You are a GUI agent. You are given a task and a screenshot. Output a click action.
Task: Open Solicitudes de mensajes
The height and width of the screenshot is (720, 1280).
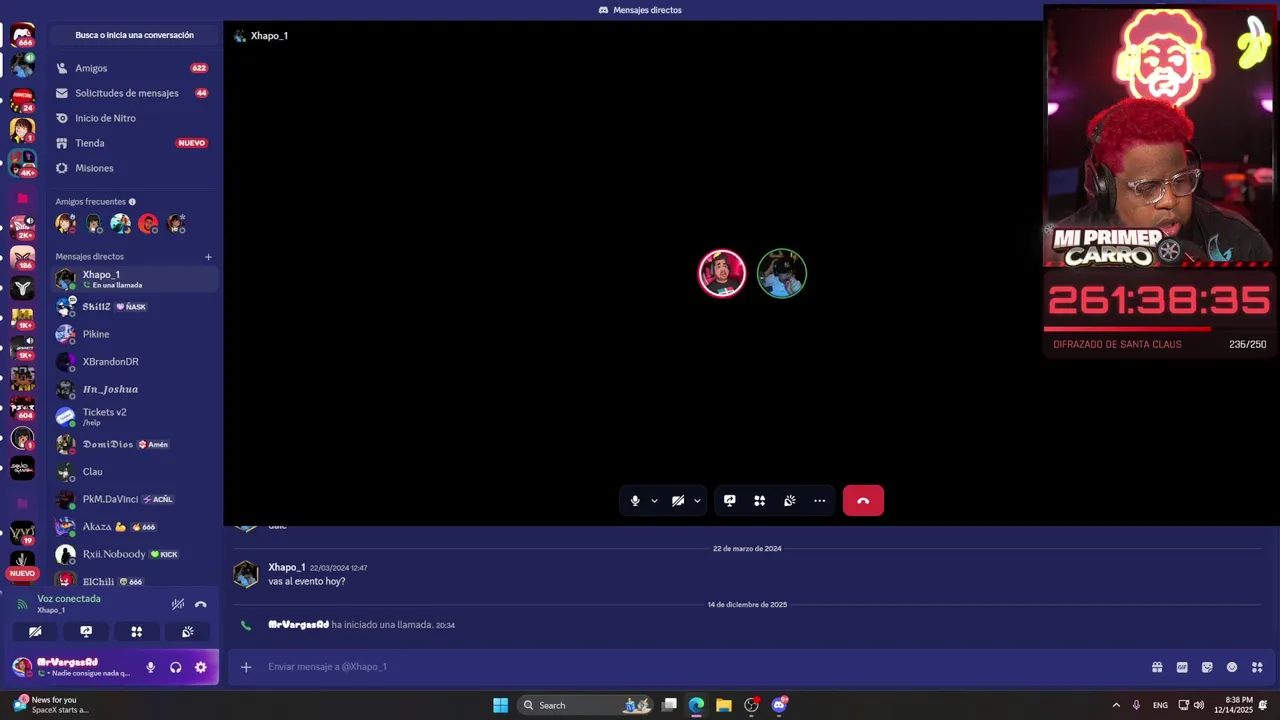[134, 93]
